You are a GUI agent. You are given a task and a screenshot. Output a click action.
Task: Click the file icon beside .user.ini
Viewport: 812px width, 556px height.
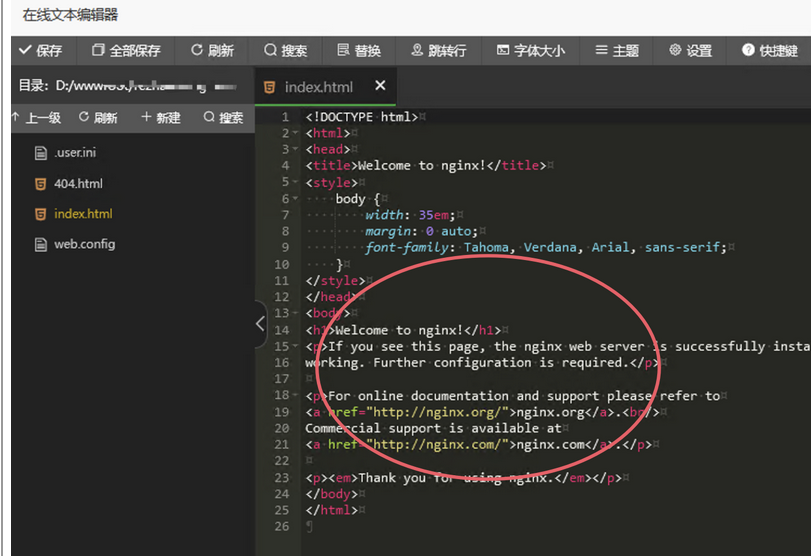(x=40, y=153)
